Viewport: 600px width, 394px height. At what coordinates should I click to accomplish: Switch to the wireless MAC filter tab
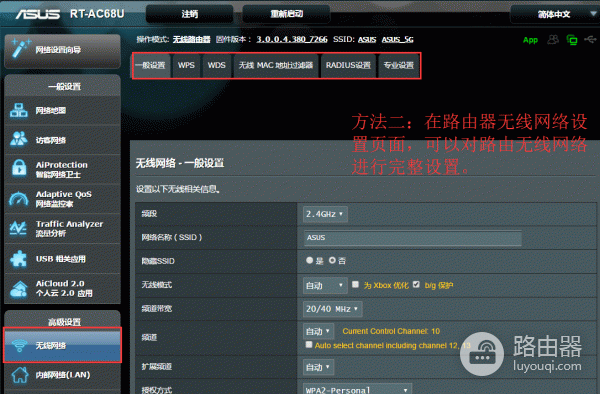[276, 65]
